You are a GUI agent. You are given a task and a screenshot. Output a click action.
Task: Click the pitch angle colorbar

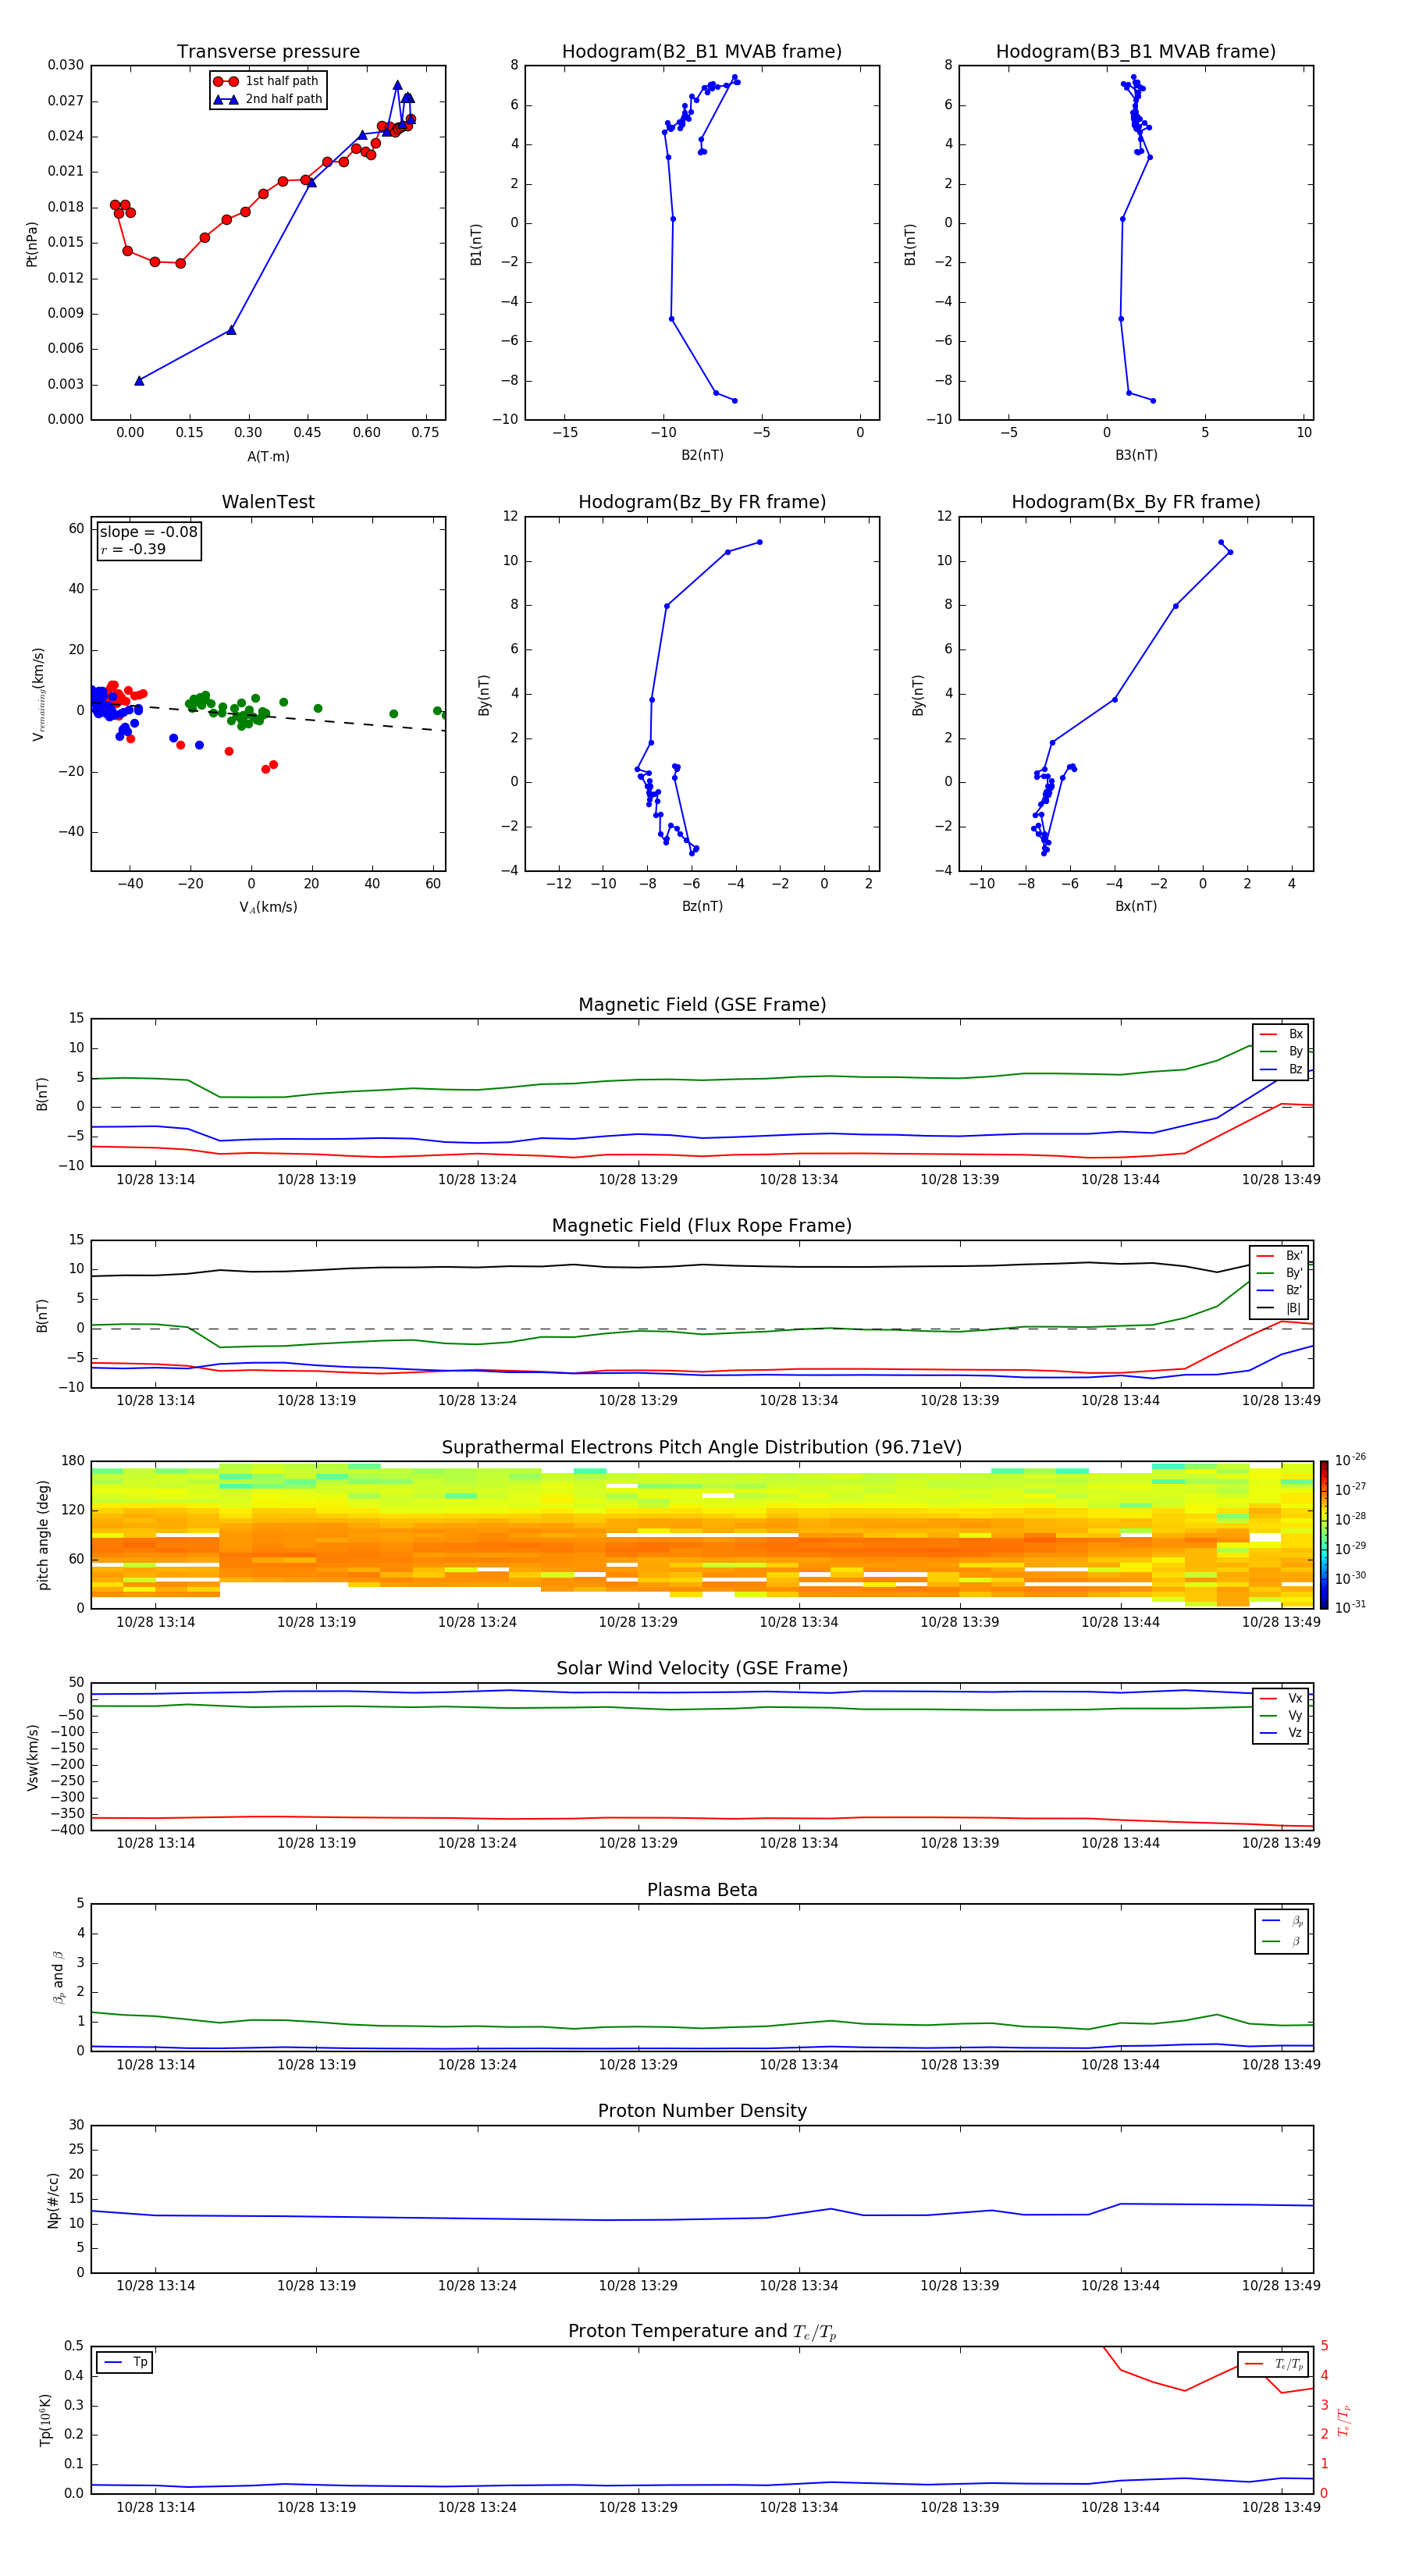pyautogui.click(x=1324, y=1535)
